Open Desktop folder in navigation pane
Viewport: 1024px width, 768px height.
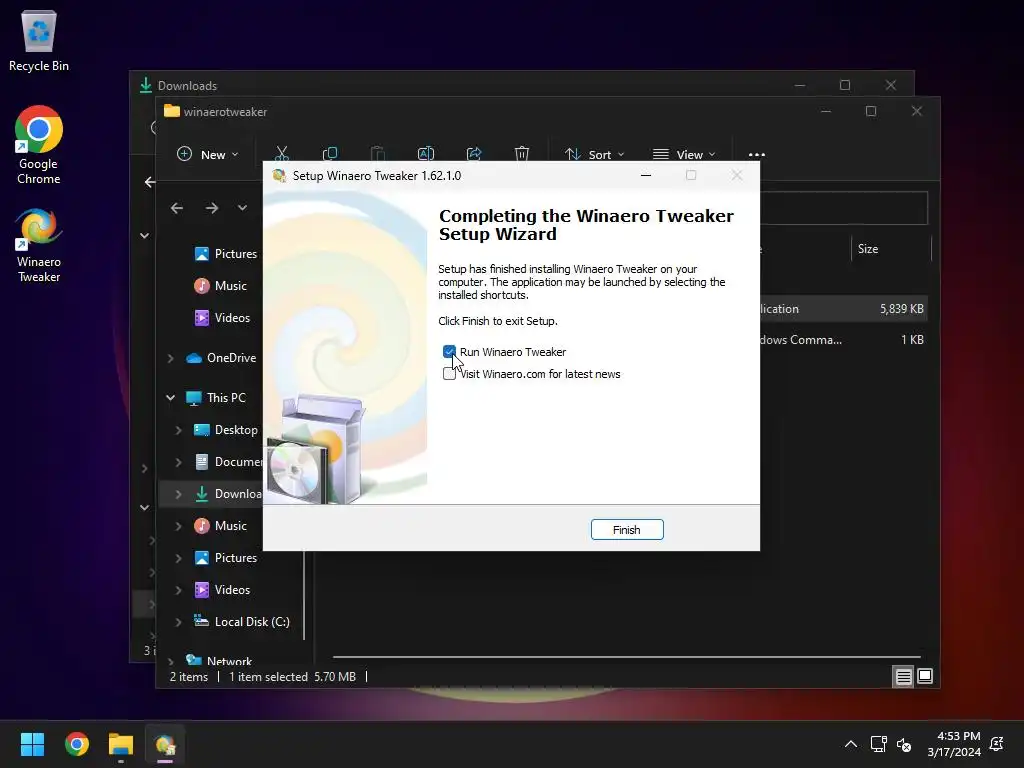[226, 430]
